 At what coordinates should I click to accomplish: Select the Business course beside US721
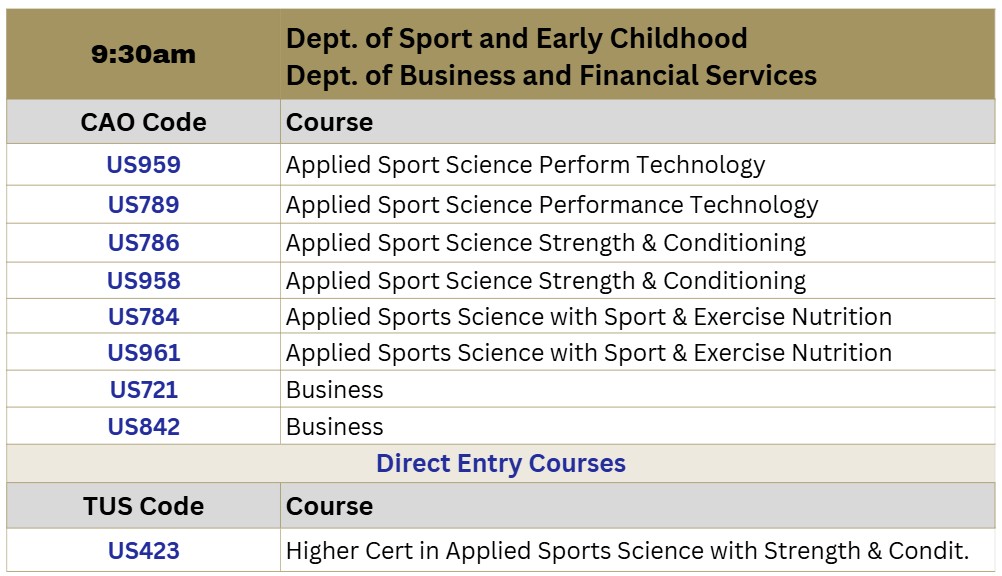[335, 390]
